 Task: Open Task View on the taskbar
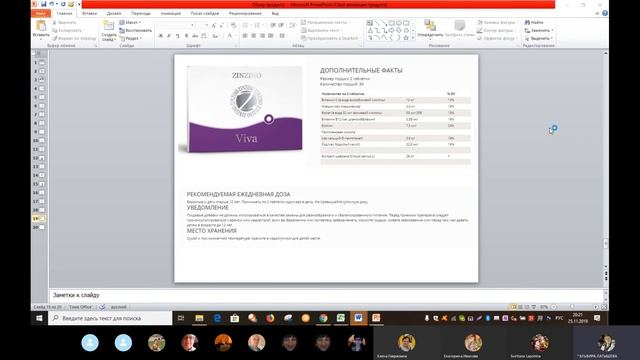pyautogui.click(x=181, y=318)
